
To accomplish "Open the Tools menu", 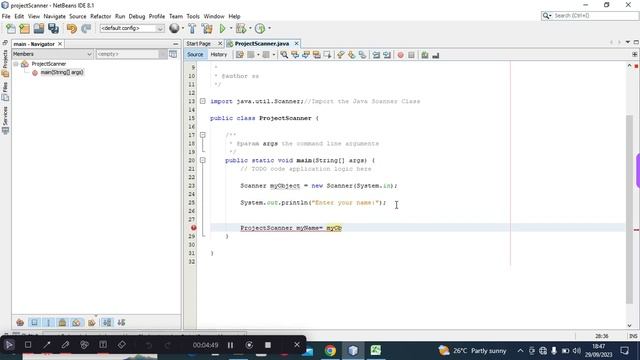I will pyautogui.click(x=193, y=16).
